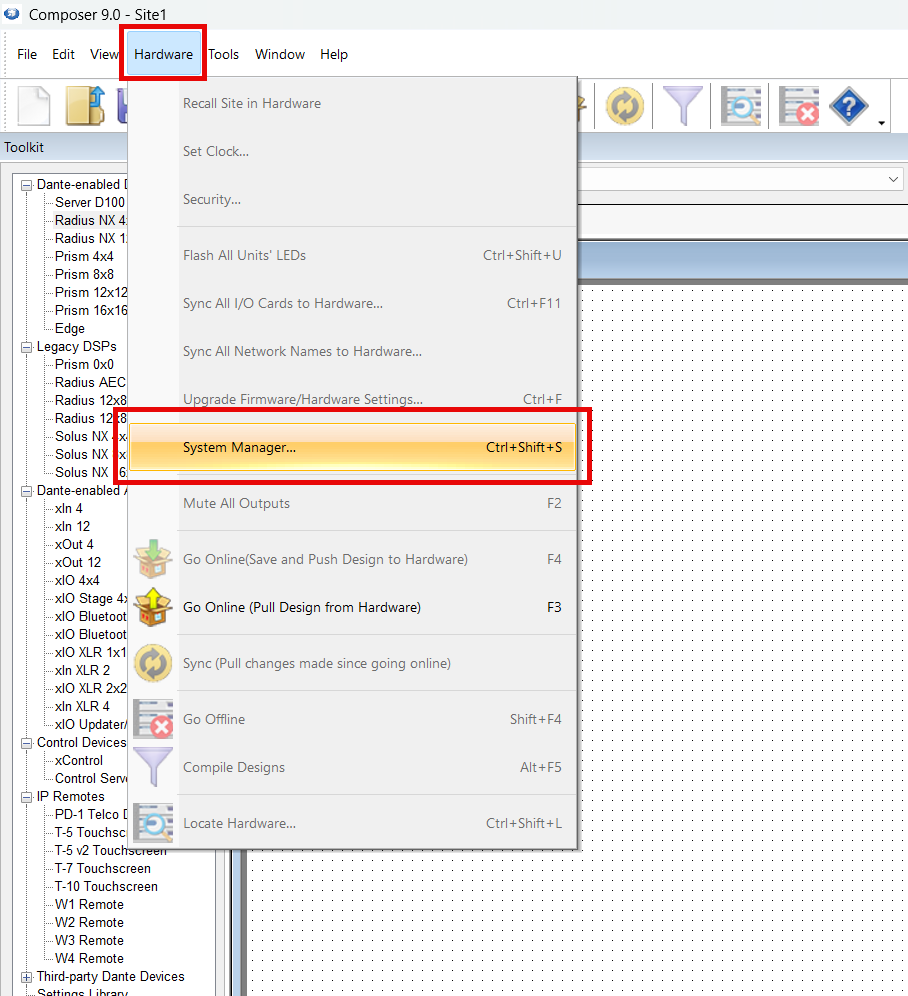Click the Compile Designs funnel menu icon
The image size is (908, 996).
click(153, 767)
